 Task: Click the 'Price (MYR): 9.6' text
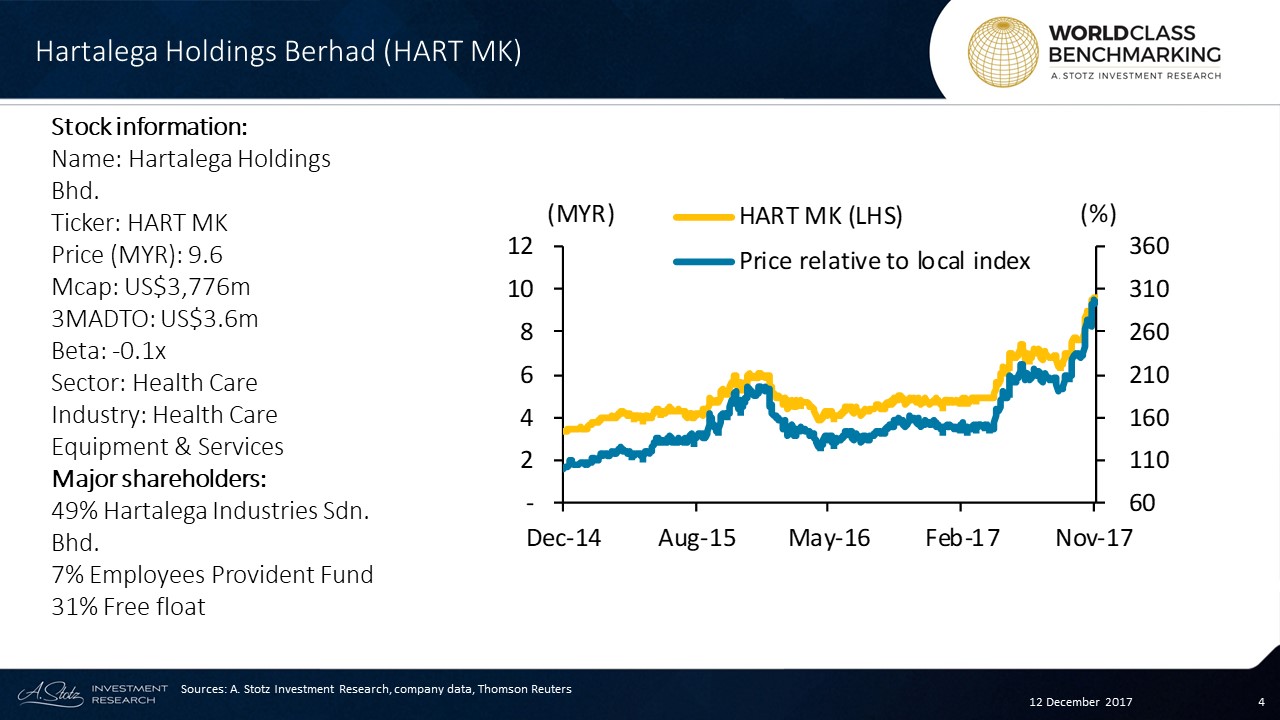tap(136, 255)
